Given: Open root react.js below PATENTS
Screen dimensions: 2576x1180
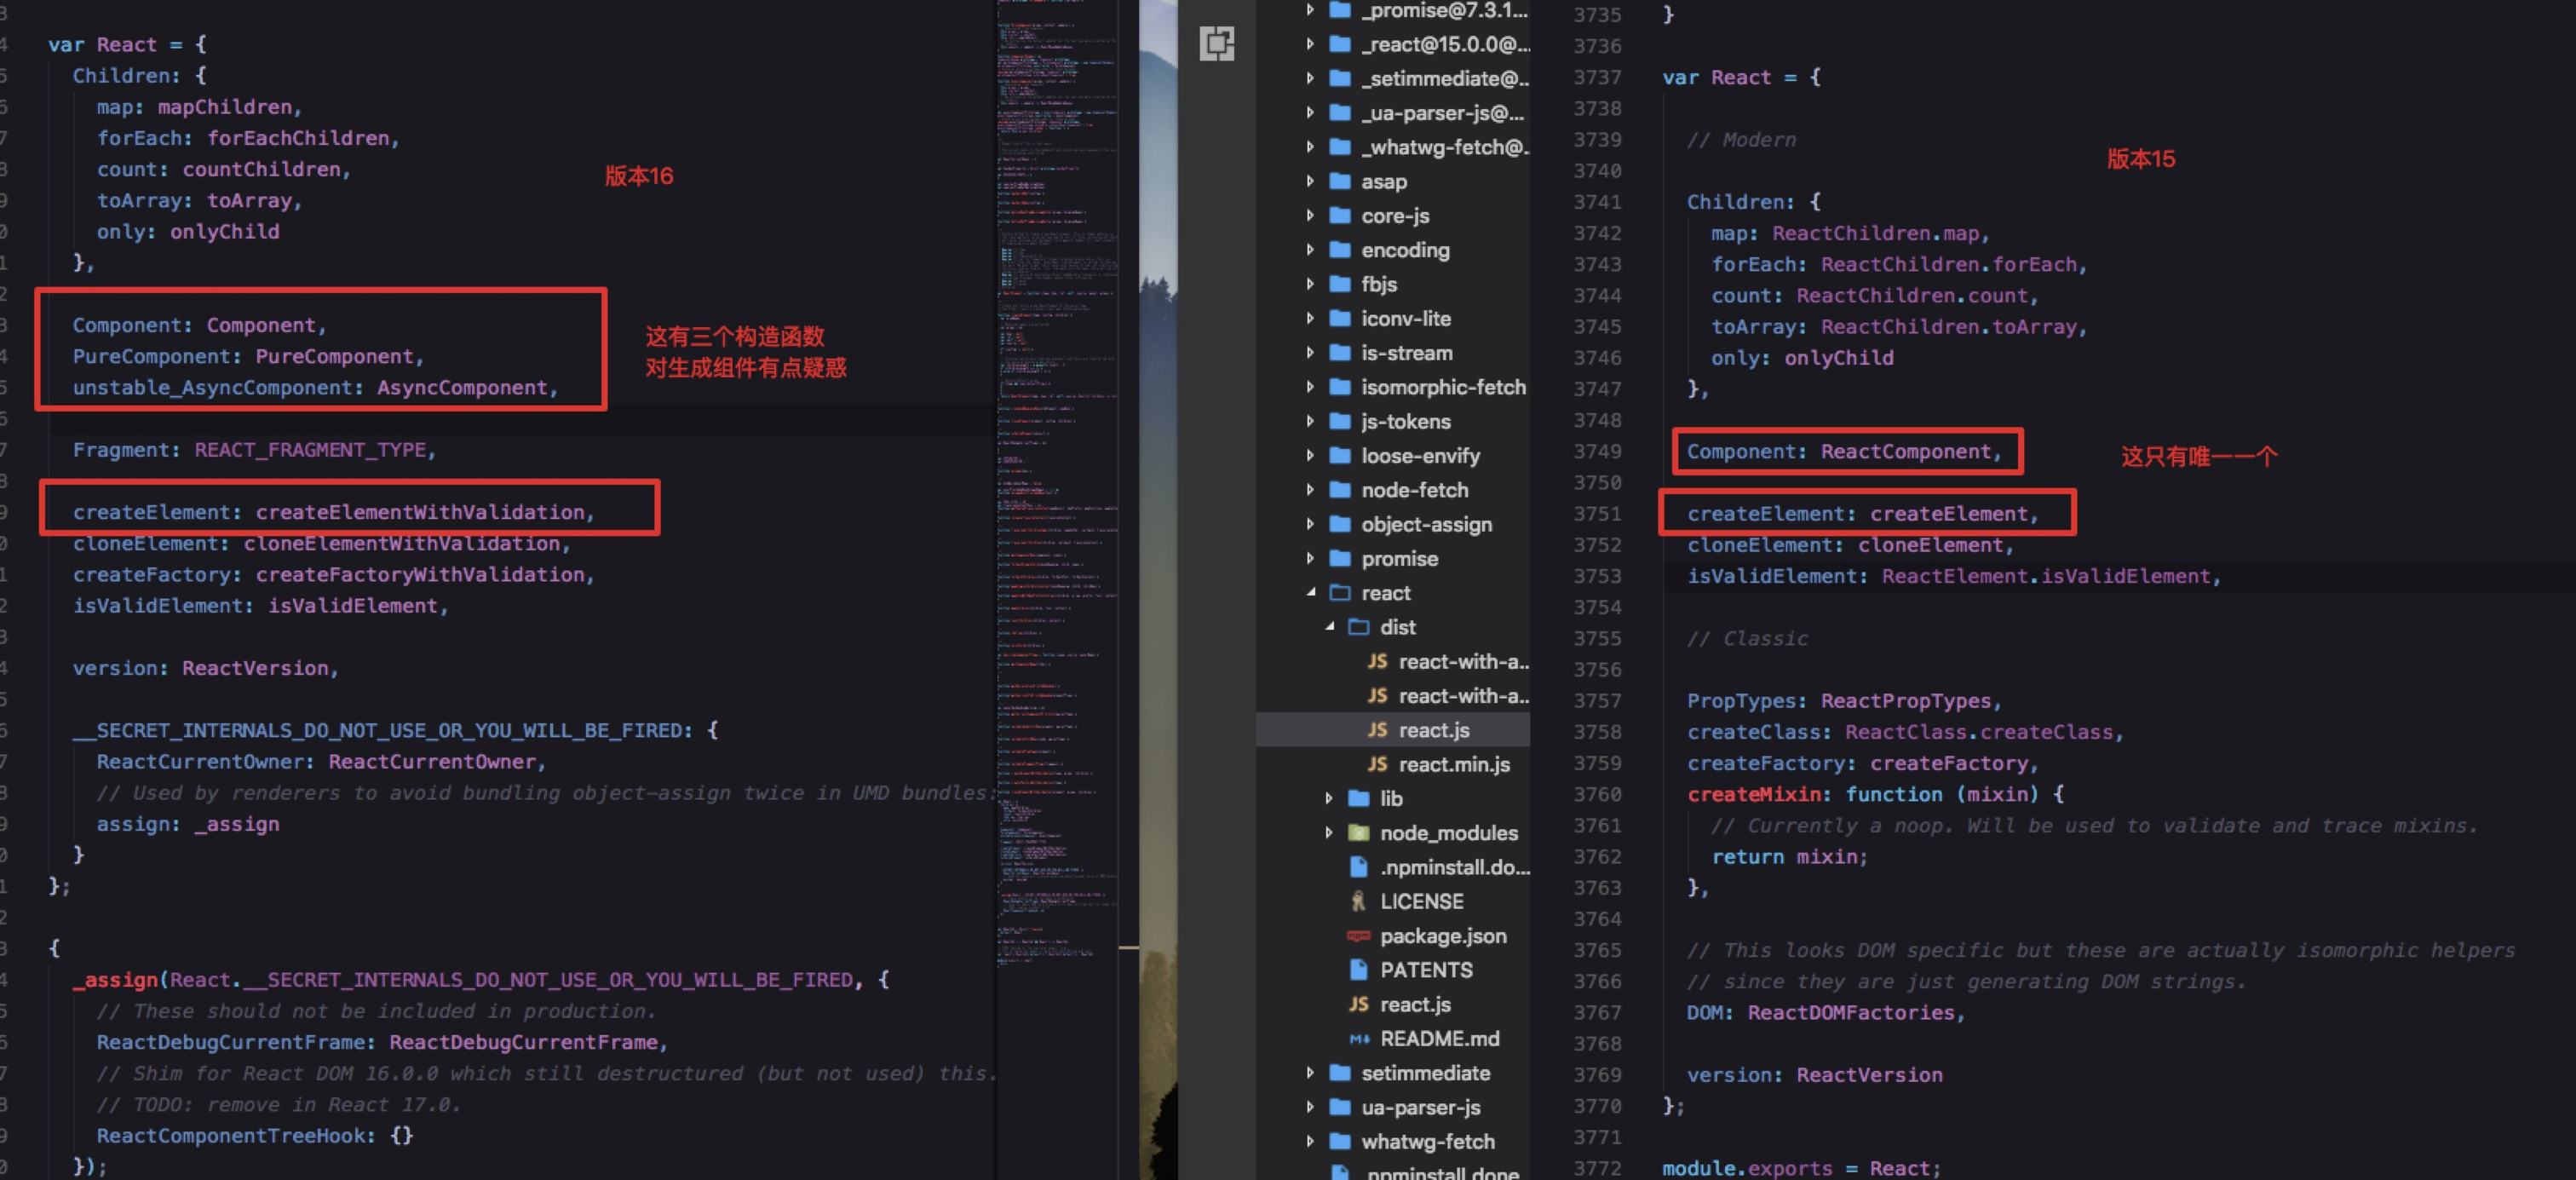Looking at the screenshot, I should 1413,1005.
